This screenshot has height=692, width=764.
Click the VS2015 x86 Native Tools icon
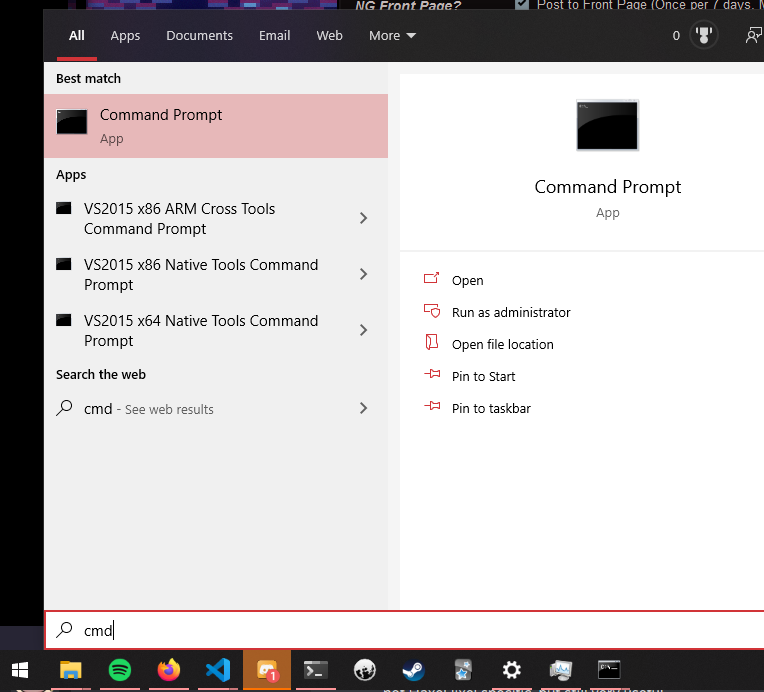63,265
